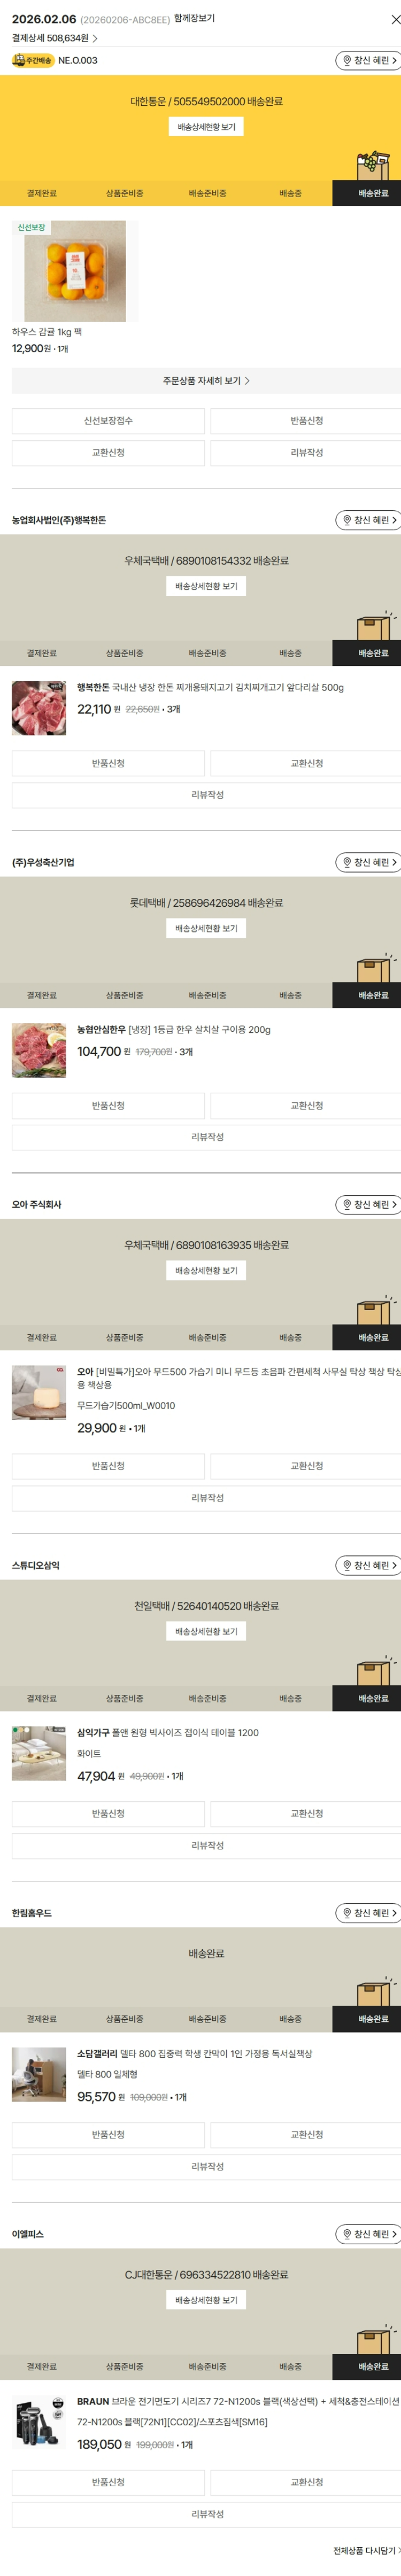Open the 행복한돈 pork product image
Image resolution: width=401 pixels, height=2576 pixels.
39,708
